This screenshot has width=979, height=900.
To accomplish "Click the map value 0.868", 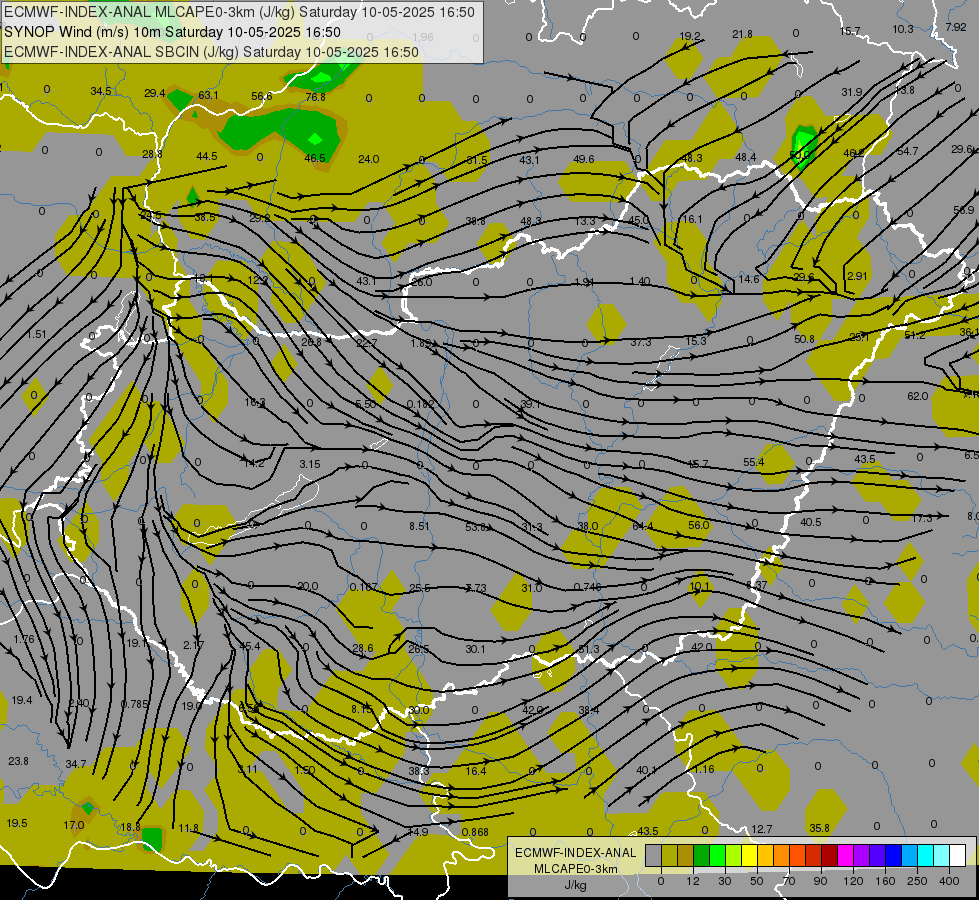I will 475,832.
